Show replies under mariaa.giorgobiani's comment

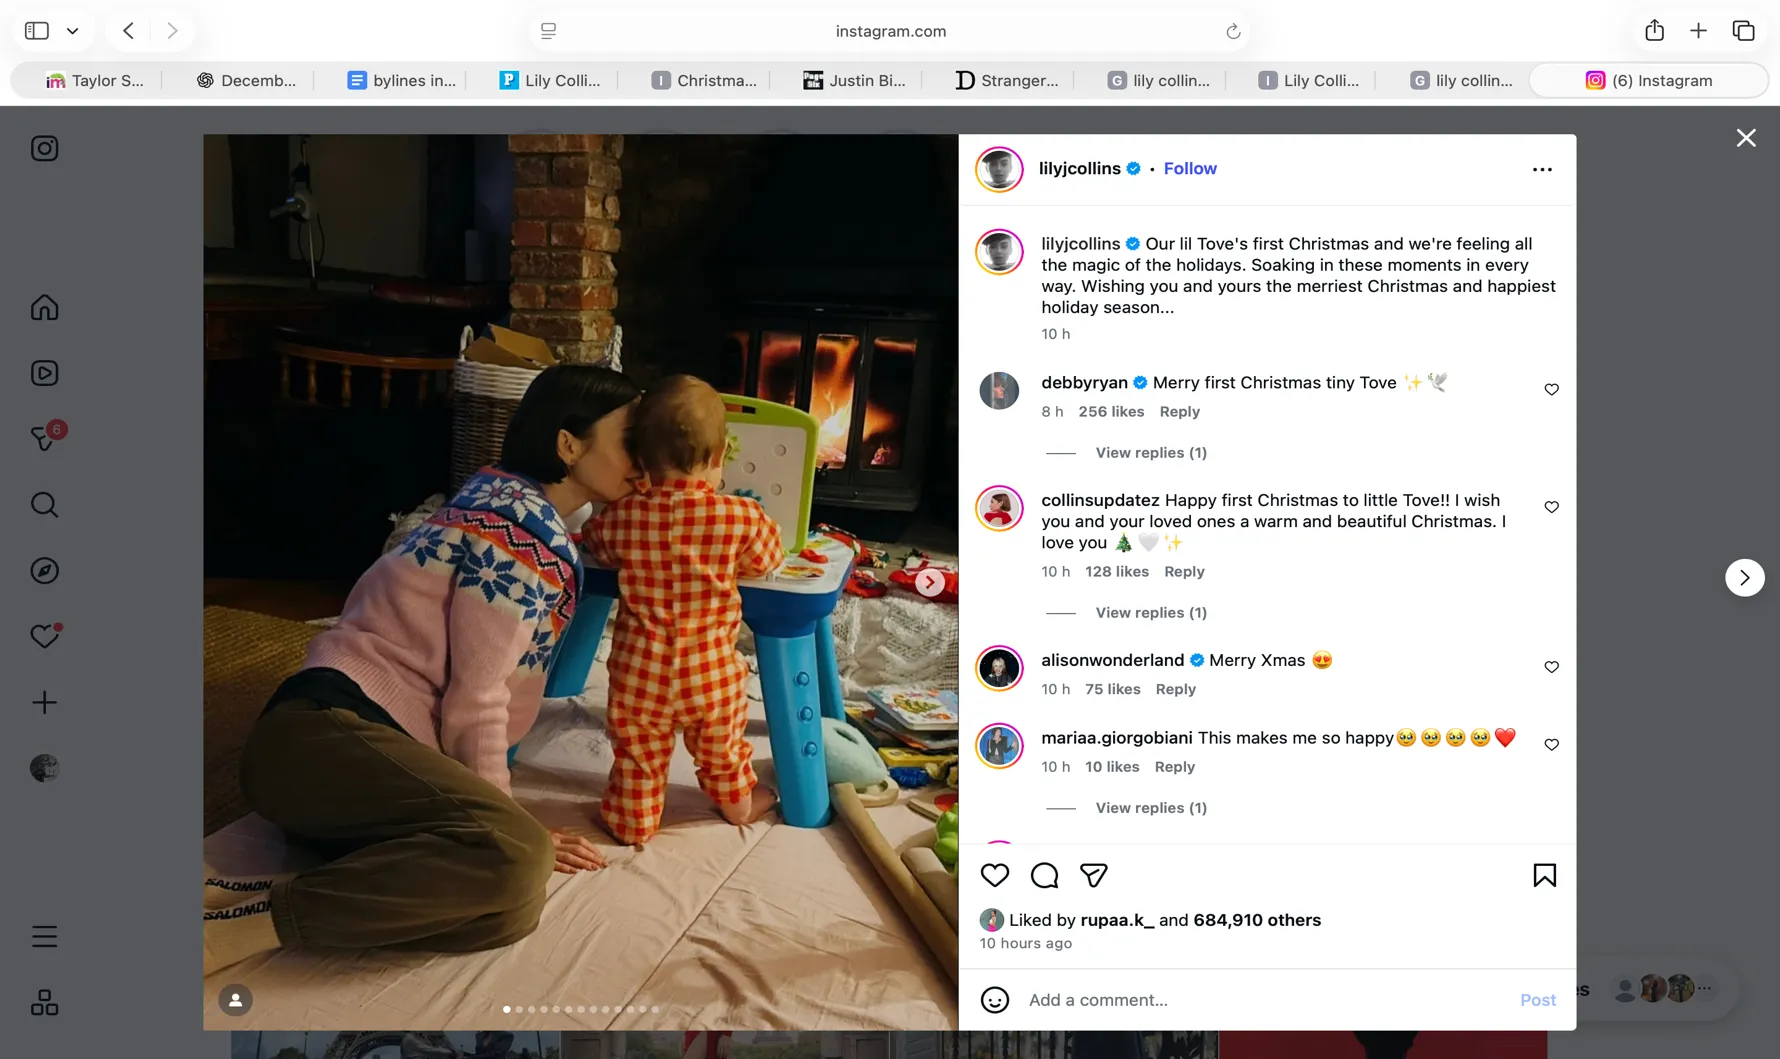1150,808
